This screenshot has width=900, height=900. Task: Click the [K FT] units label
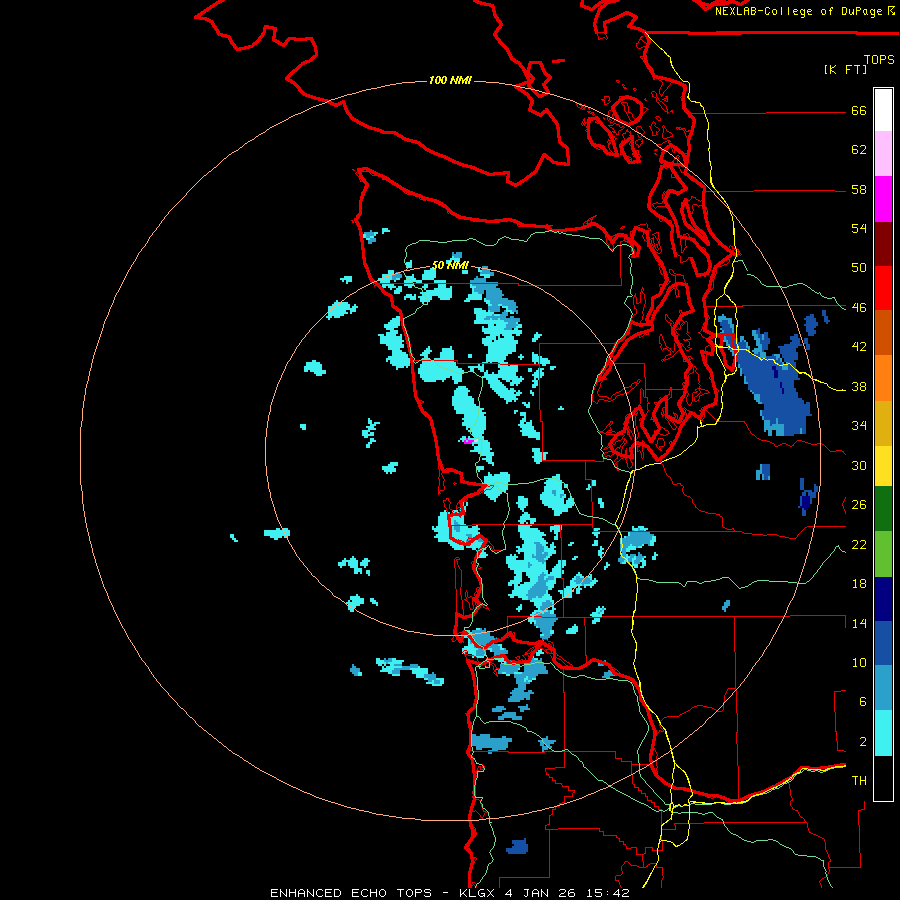coord(845,69)
